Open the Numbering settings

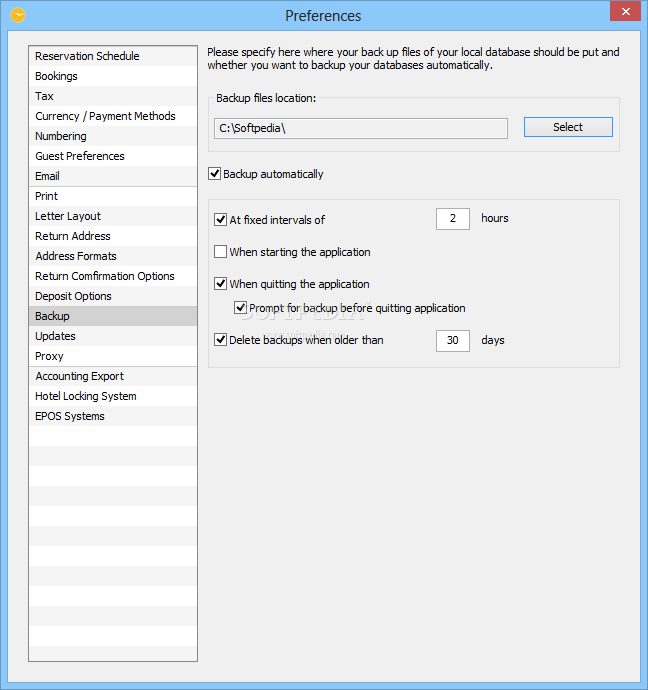click(x=113, y=136)
